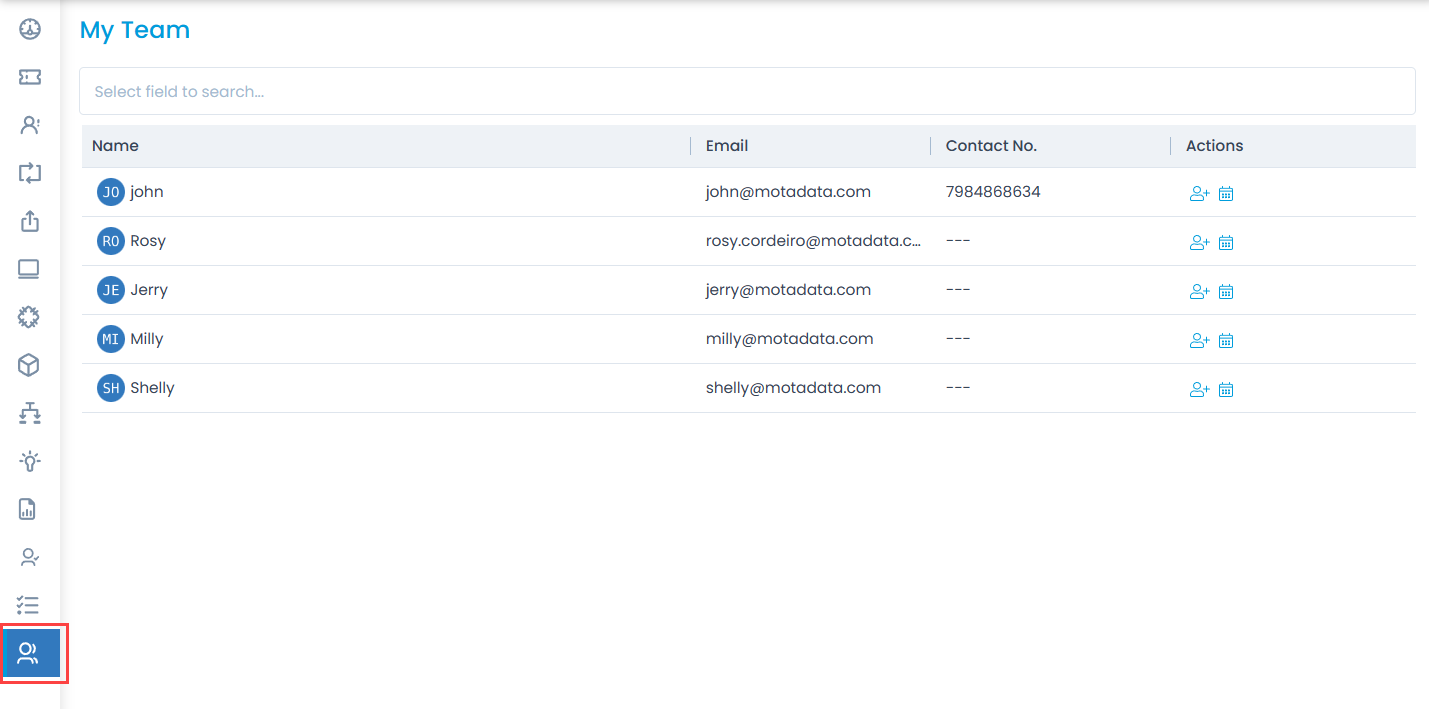Screen dimensions: 1429x709
Task: Click the add-user icon for Jerry
Action: [x=1199, y=292]
